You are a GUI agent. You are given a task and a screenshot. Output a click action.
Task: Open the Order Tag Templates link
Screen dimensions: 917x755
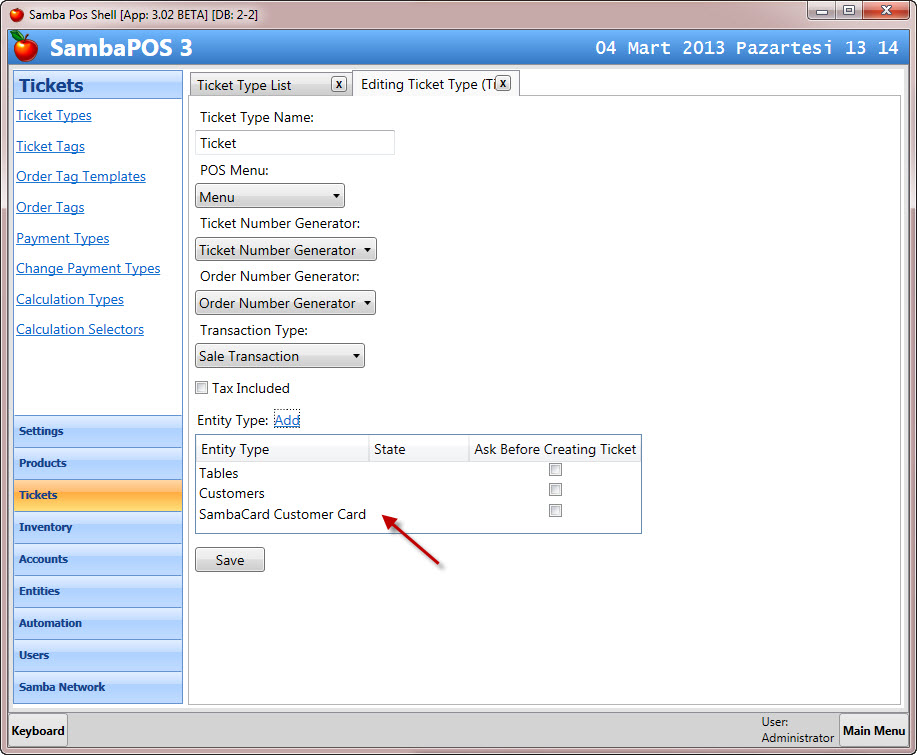[x=81, y=177]
